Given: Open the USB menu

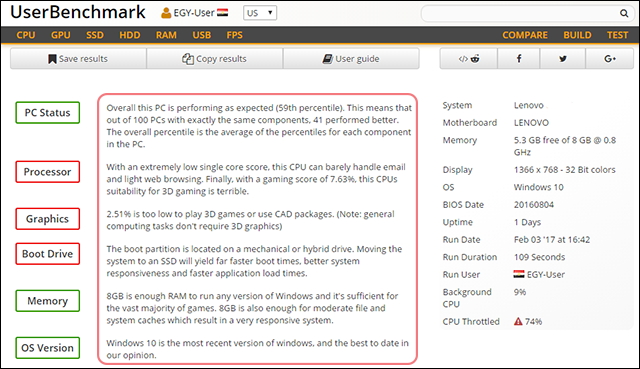Looking at the screenshot, I should [x=202, y=35].
